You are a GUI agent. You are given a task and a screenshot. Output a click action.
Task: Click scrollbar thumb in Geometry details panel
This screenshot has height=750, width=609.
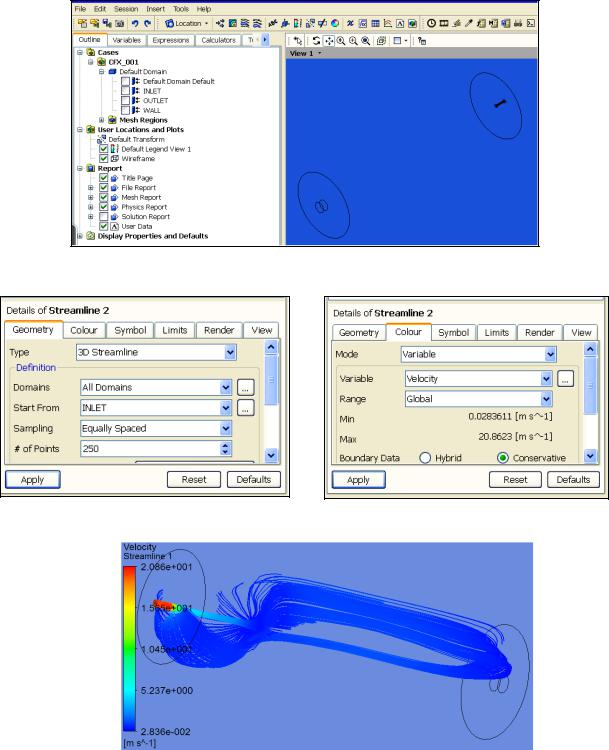(271, 380)
